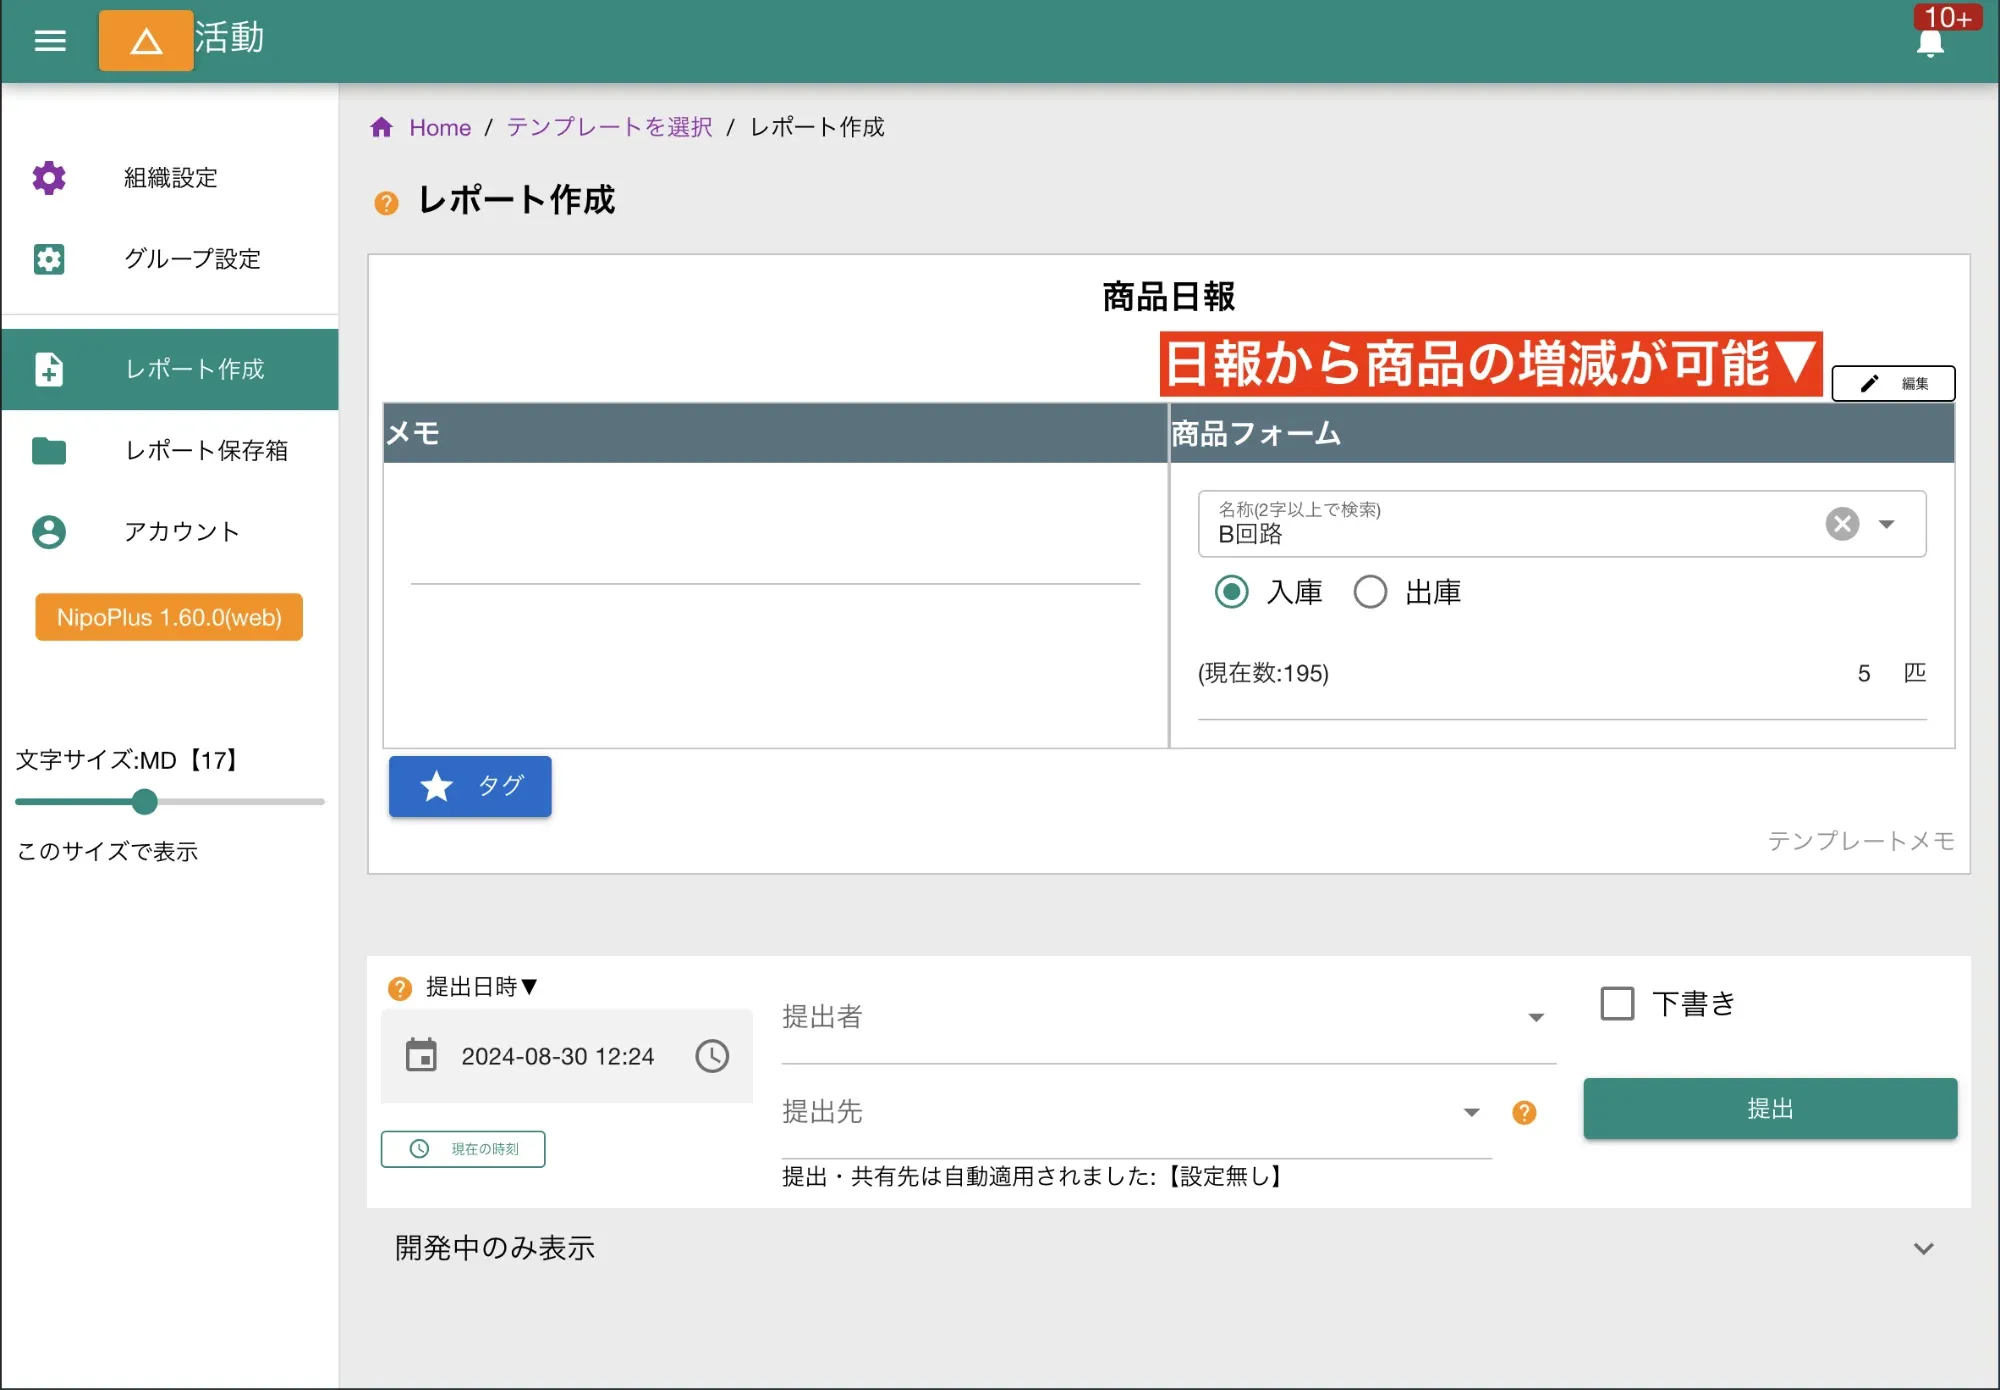2000x1390 pixels.
Task: Click the アカウント person icon
Action: 49,532
